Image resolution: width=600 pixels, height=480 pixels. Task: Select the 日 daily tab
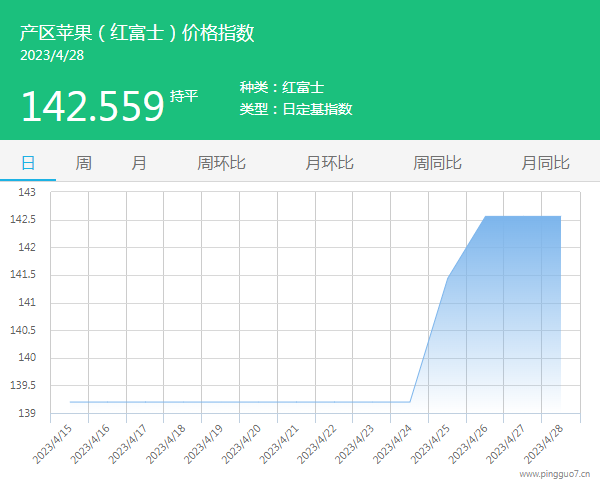[x=28, y=163]
